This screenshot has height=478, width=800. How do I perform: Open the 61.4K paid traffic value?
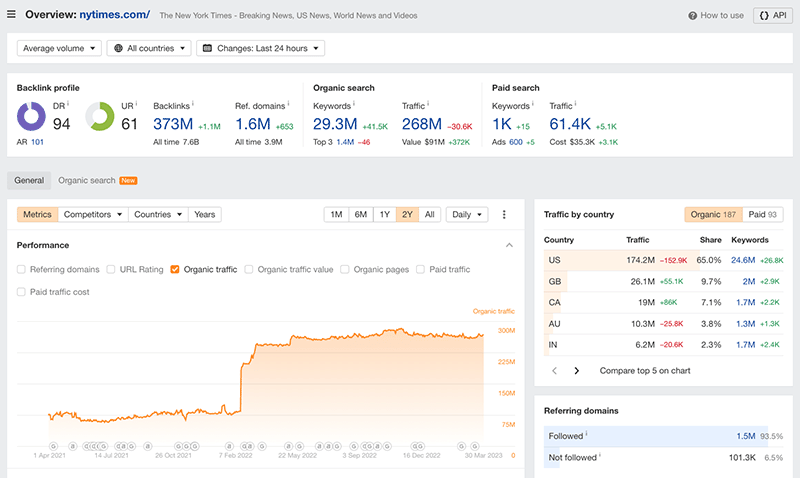[570, 124]
